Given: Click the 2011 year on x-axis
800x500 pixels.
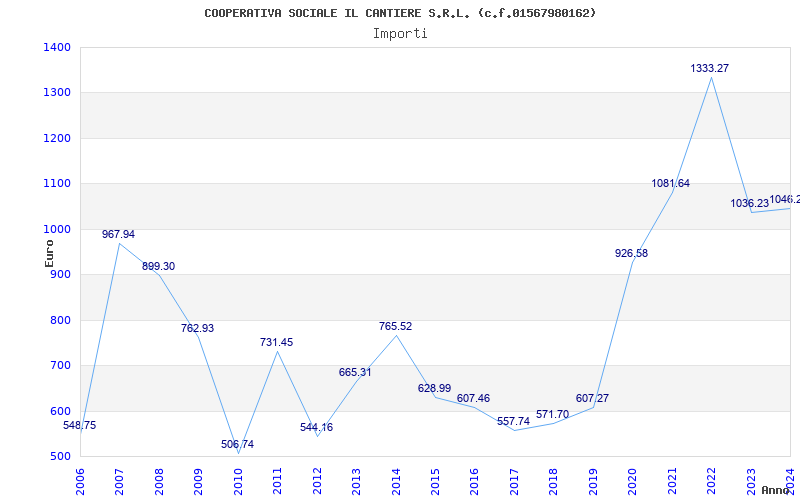Looking at the screenshot, I should [x=277, y=481].
